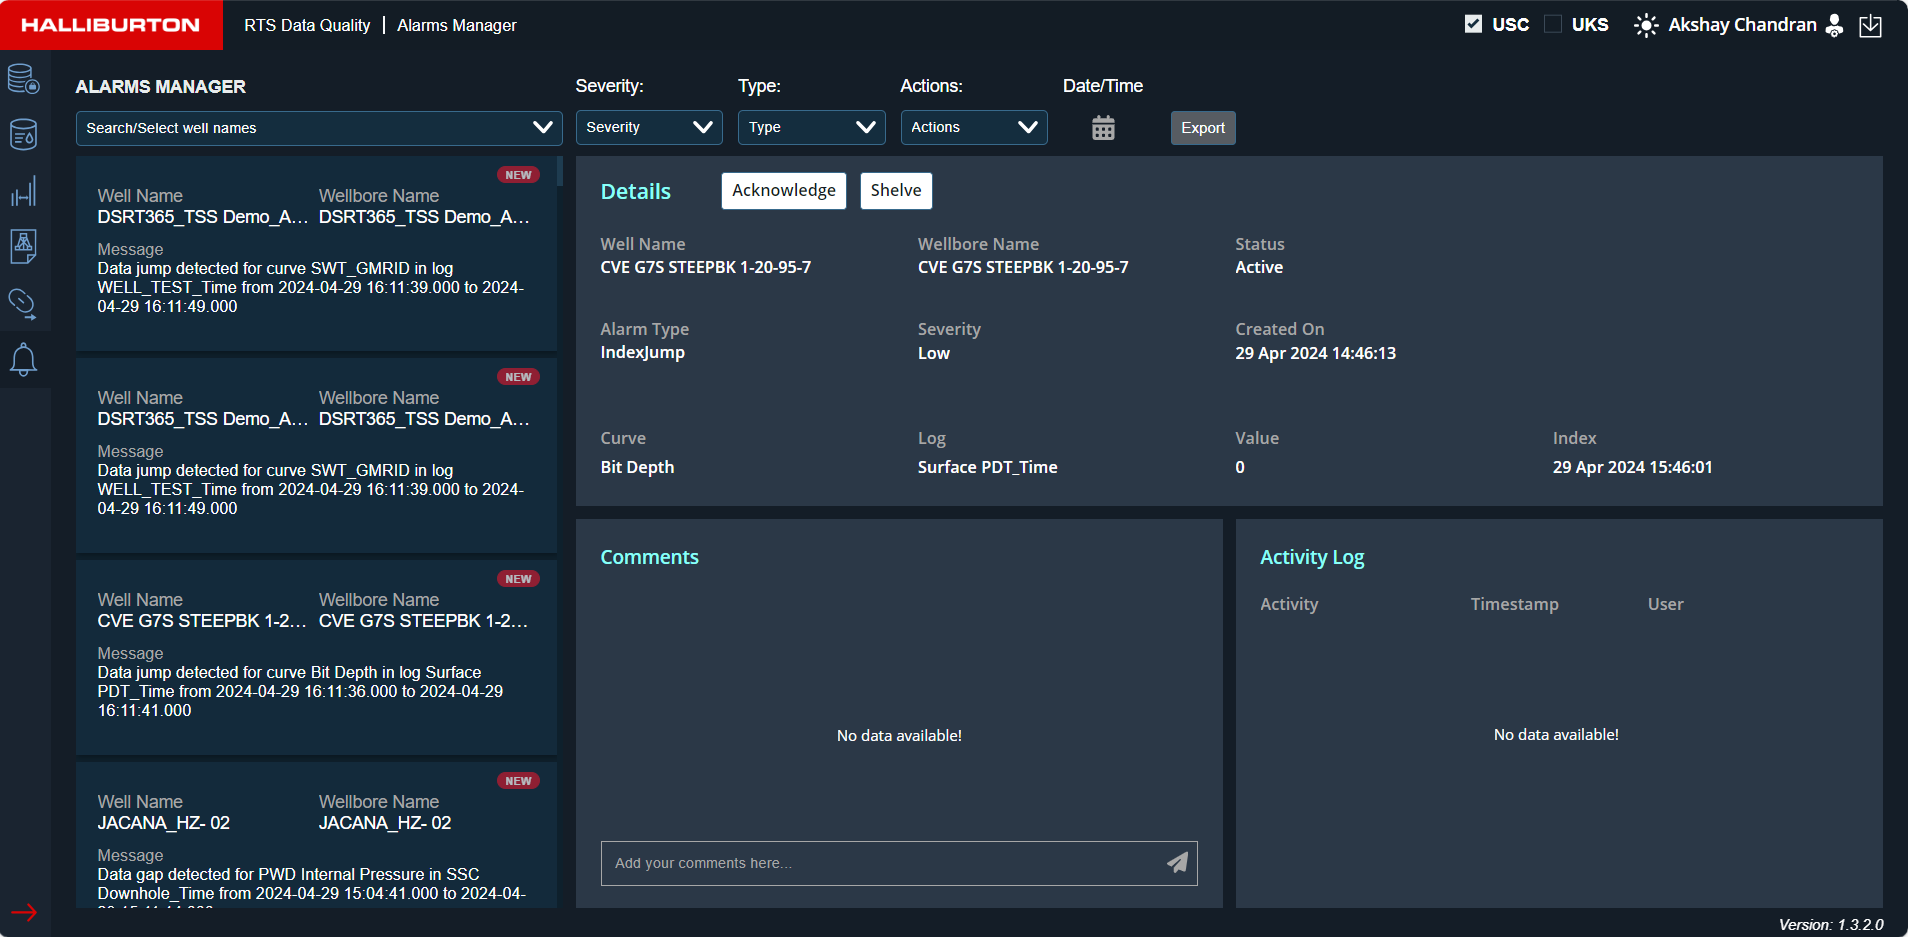Select the Alarms Manager header tab
The width and height of the screenshot is (1908, 937).
coord(457,25)
